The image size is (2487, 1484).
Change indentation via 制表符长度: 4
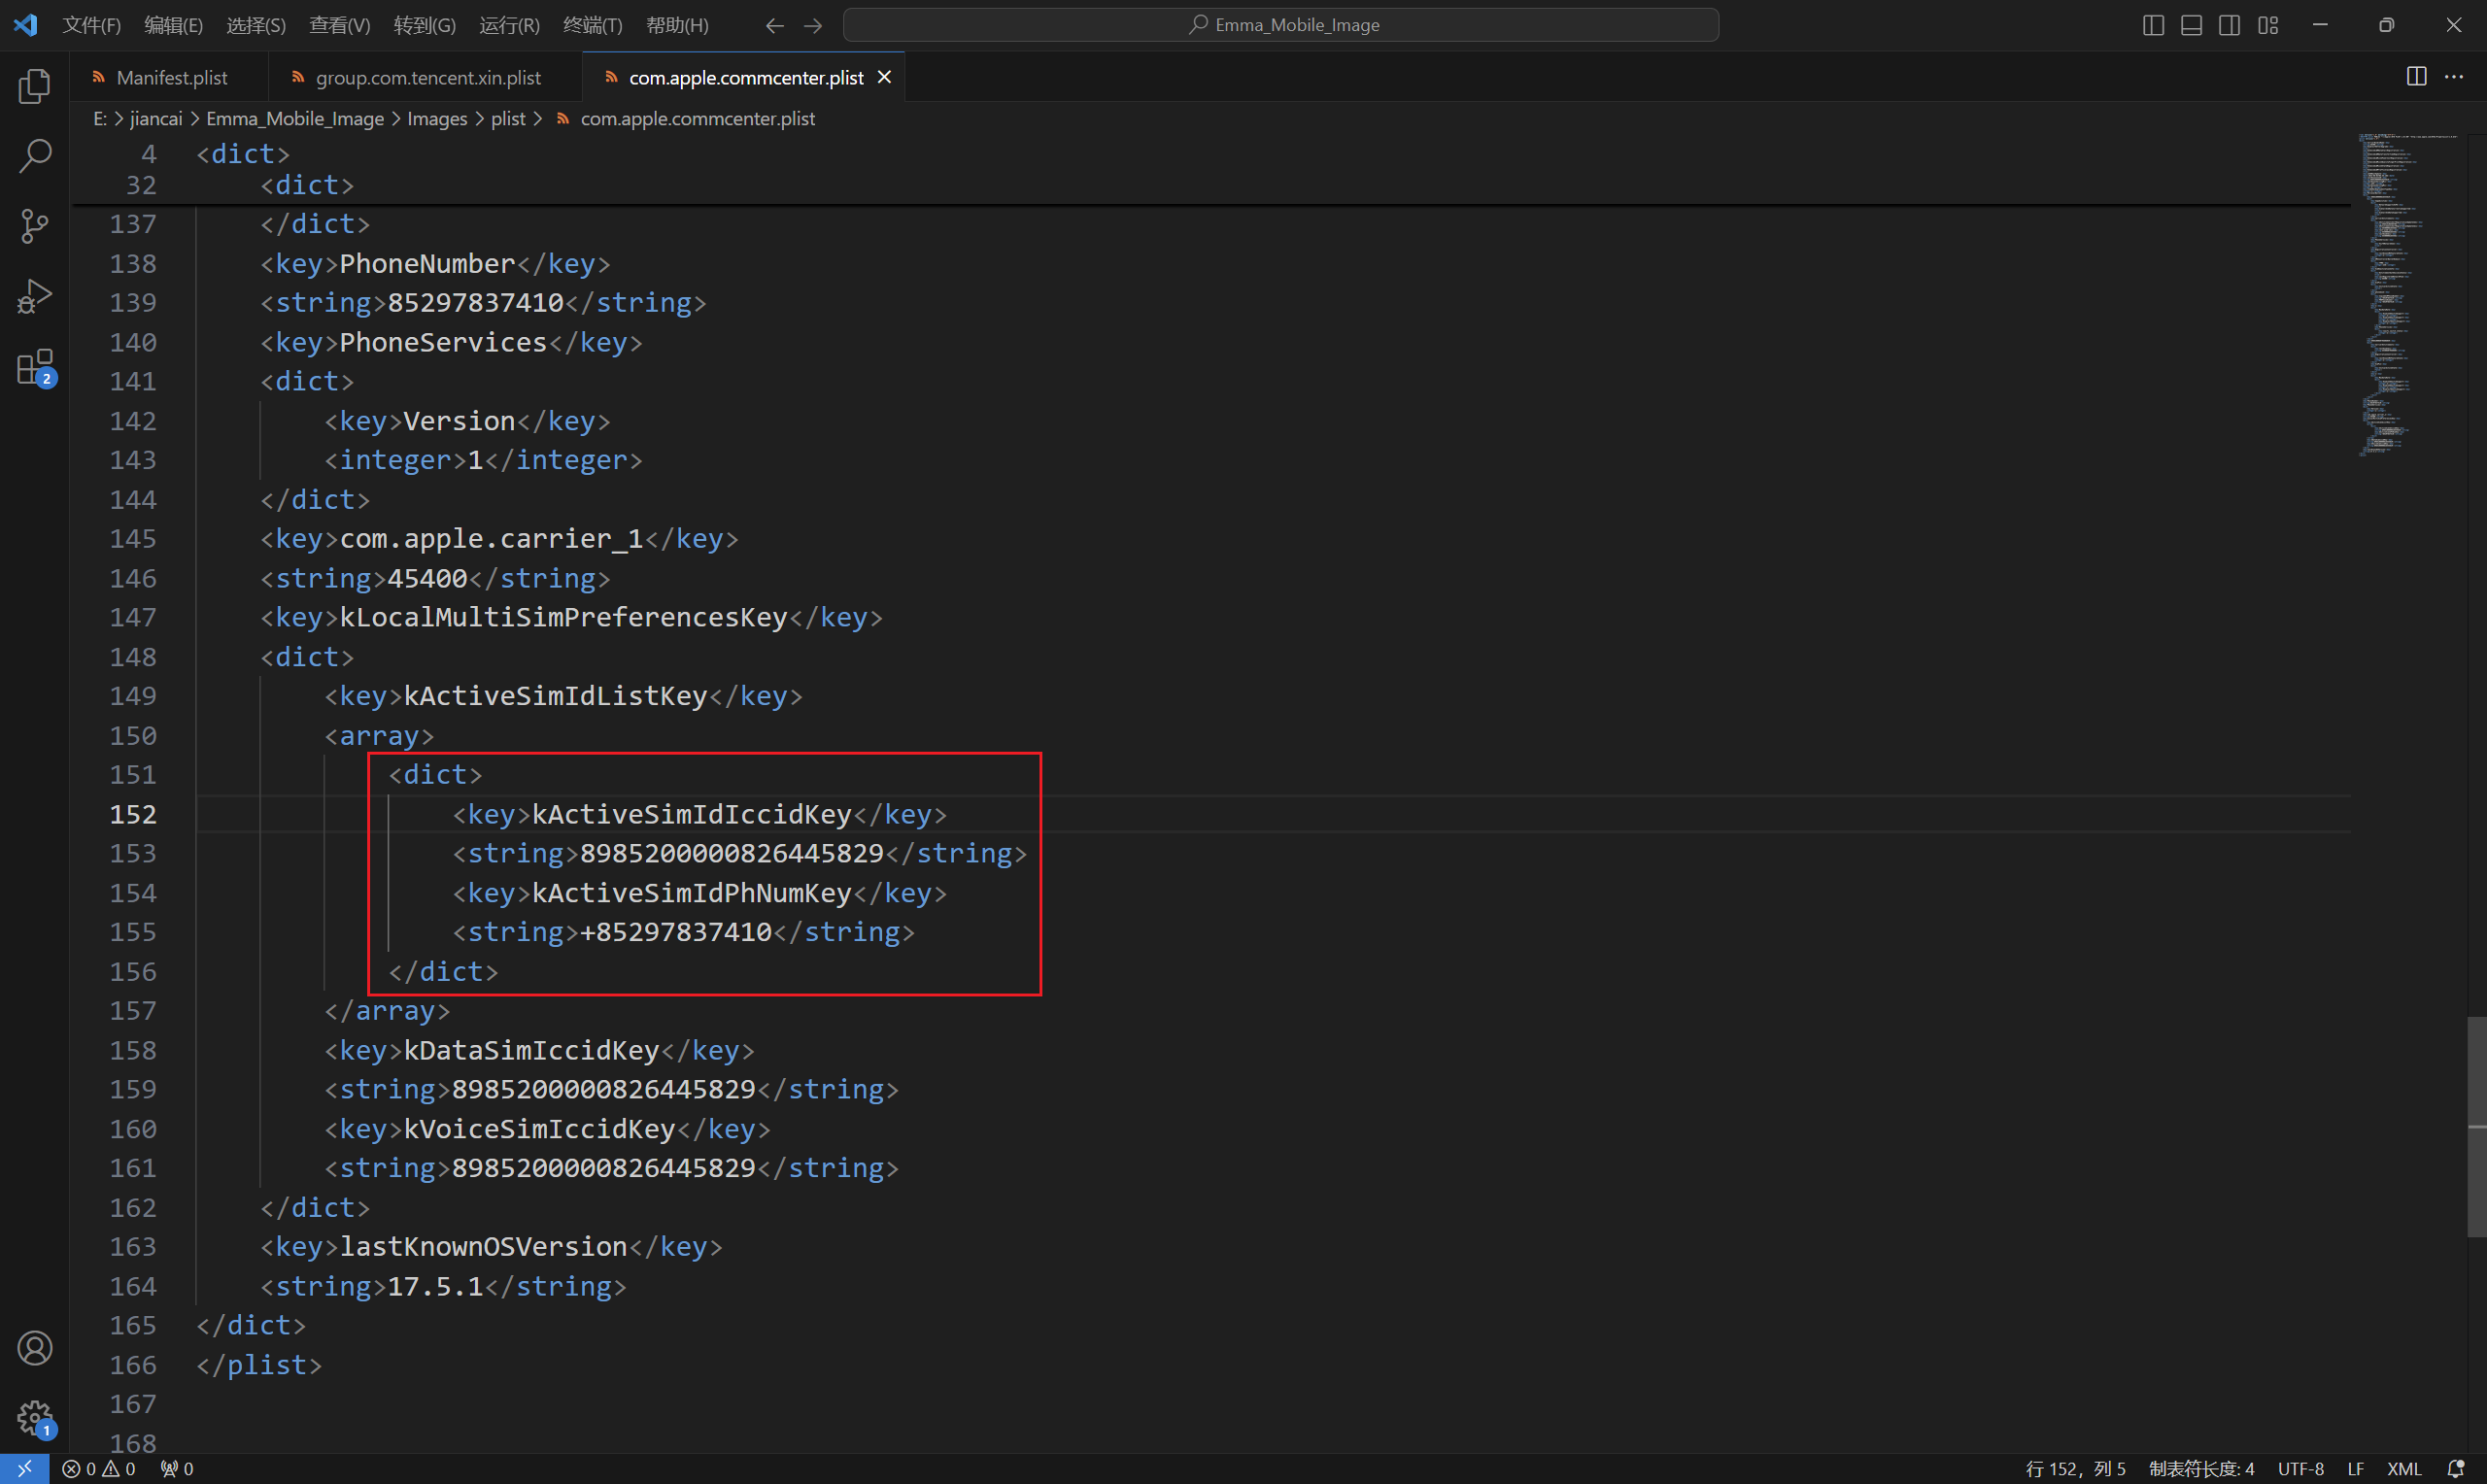2201,1468
